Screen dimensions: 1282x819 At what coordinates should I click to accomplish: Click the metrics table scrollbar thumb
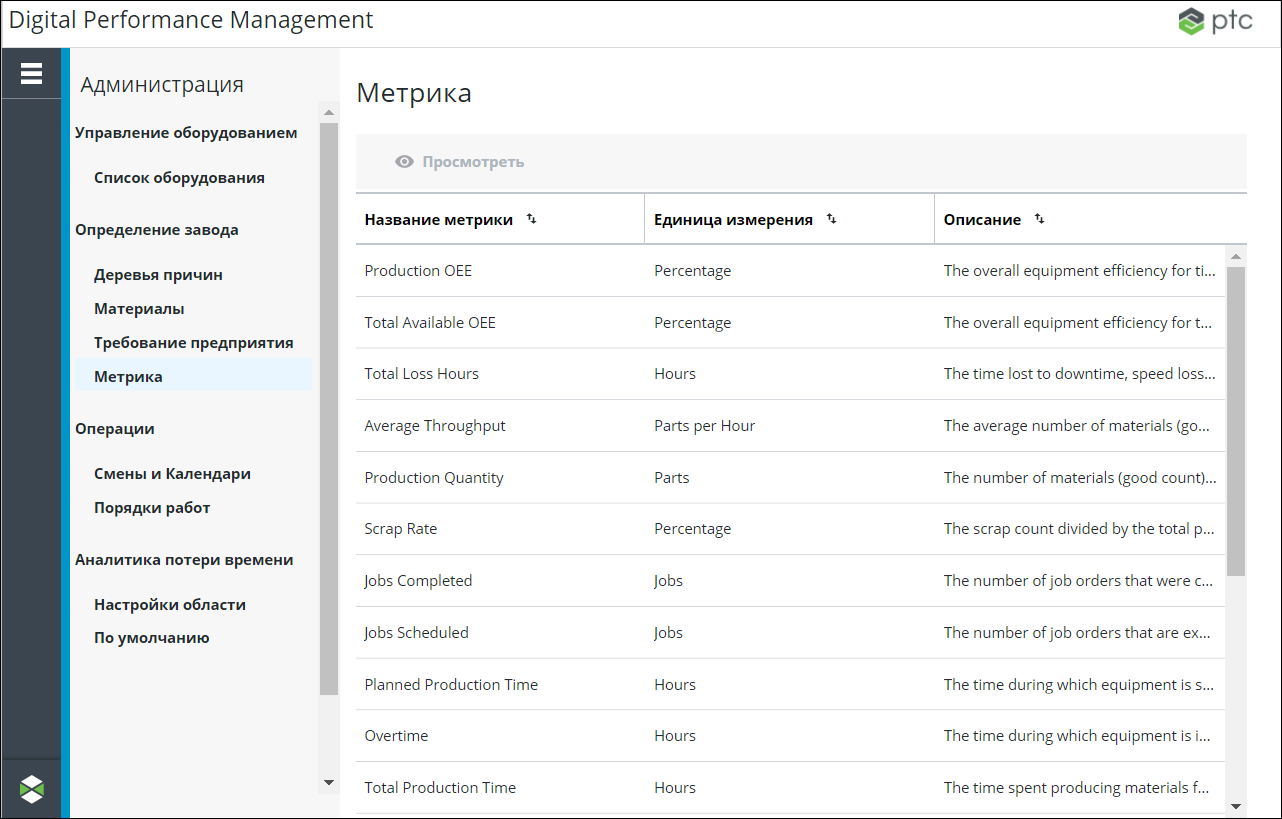(x=1236, y=421)
